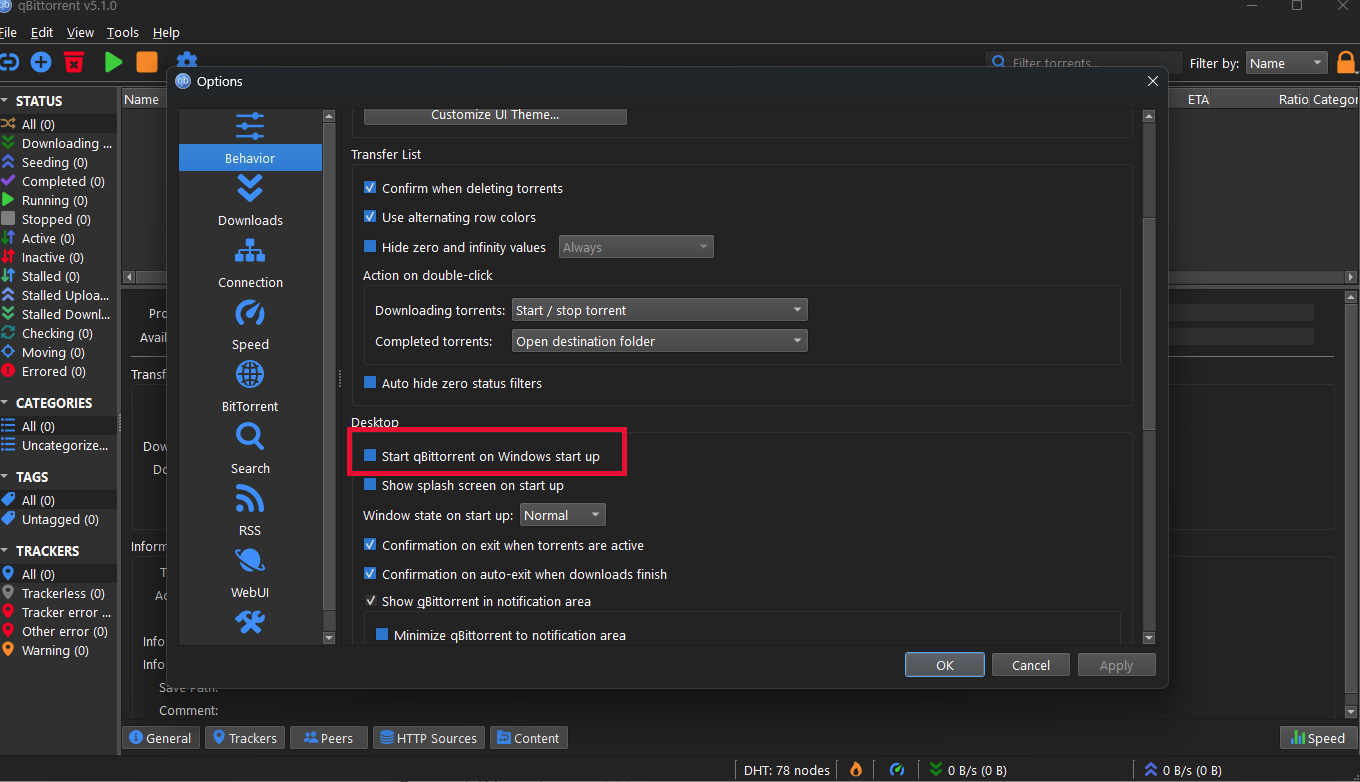Select the Trackerless (0) tracker filter
The width and height of the screenshot is (1360, 782).
tap(58, 593)
